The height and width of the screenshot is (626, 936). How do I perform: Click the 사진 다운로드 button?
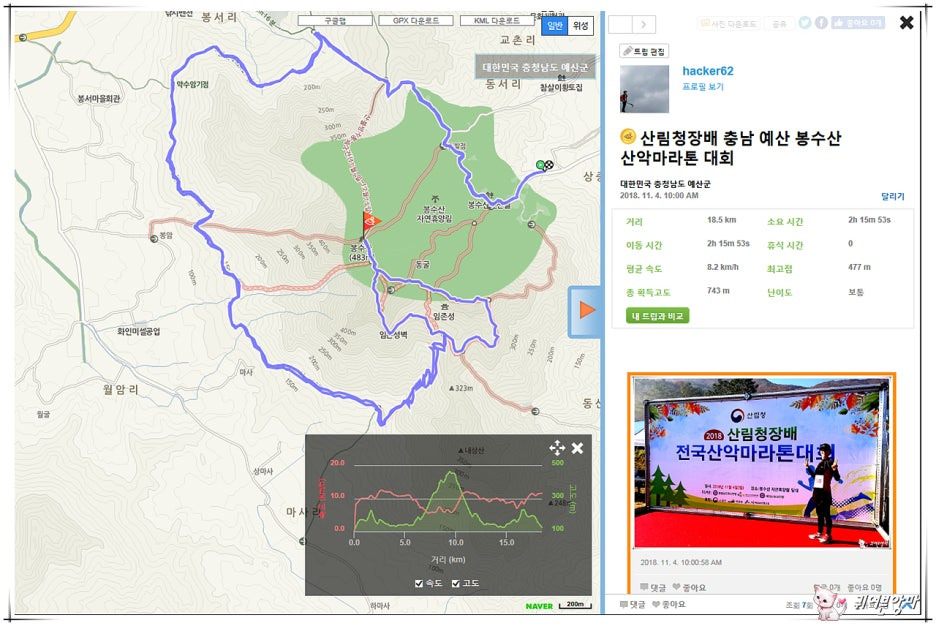point(728,23)
